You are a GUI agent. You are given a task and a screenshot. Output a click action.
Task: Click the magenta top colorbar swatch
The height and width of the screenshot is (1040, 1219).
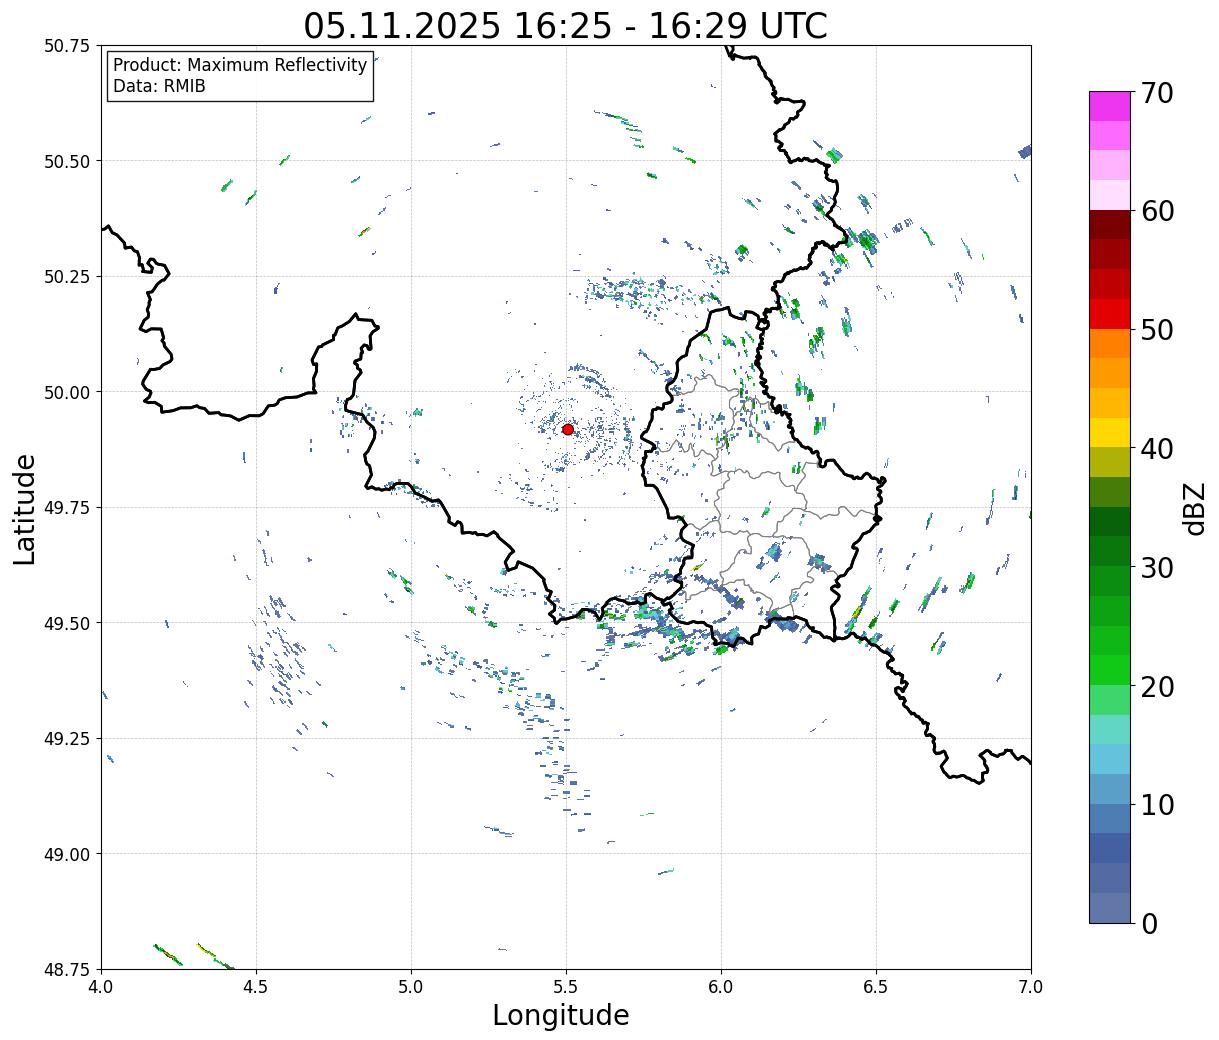tap(1110, 106)
